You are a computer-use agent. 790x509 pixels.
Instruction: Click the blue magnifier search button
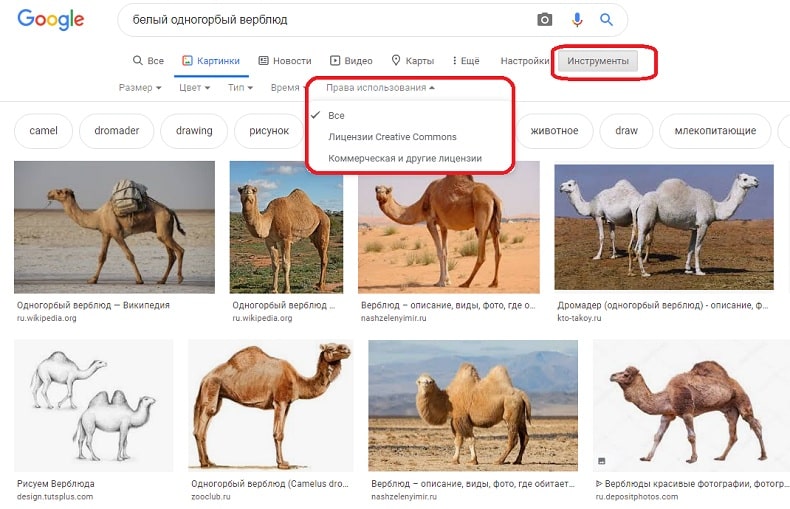click(x=606, y=20)
